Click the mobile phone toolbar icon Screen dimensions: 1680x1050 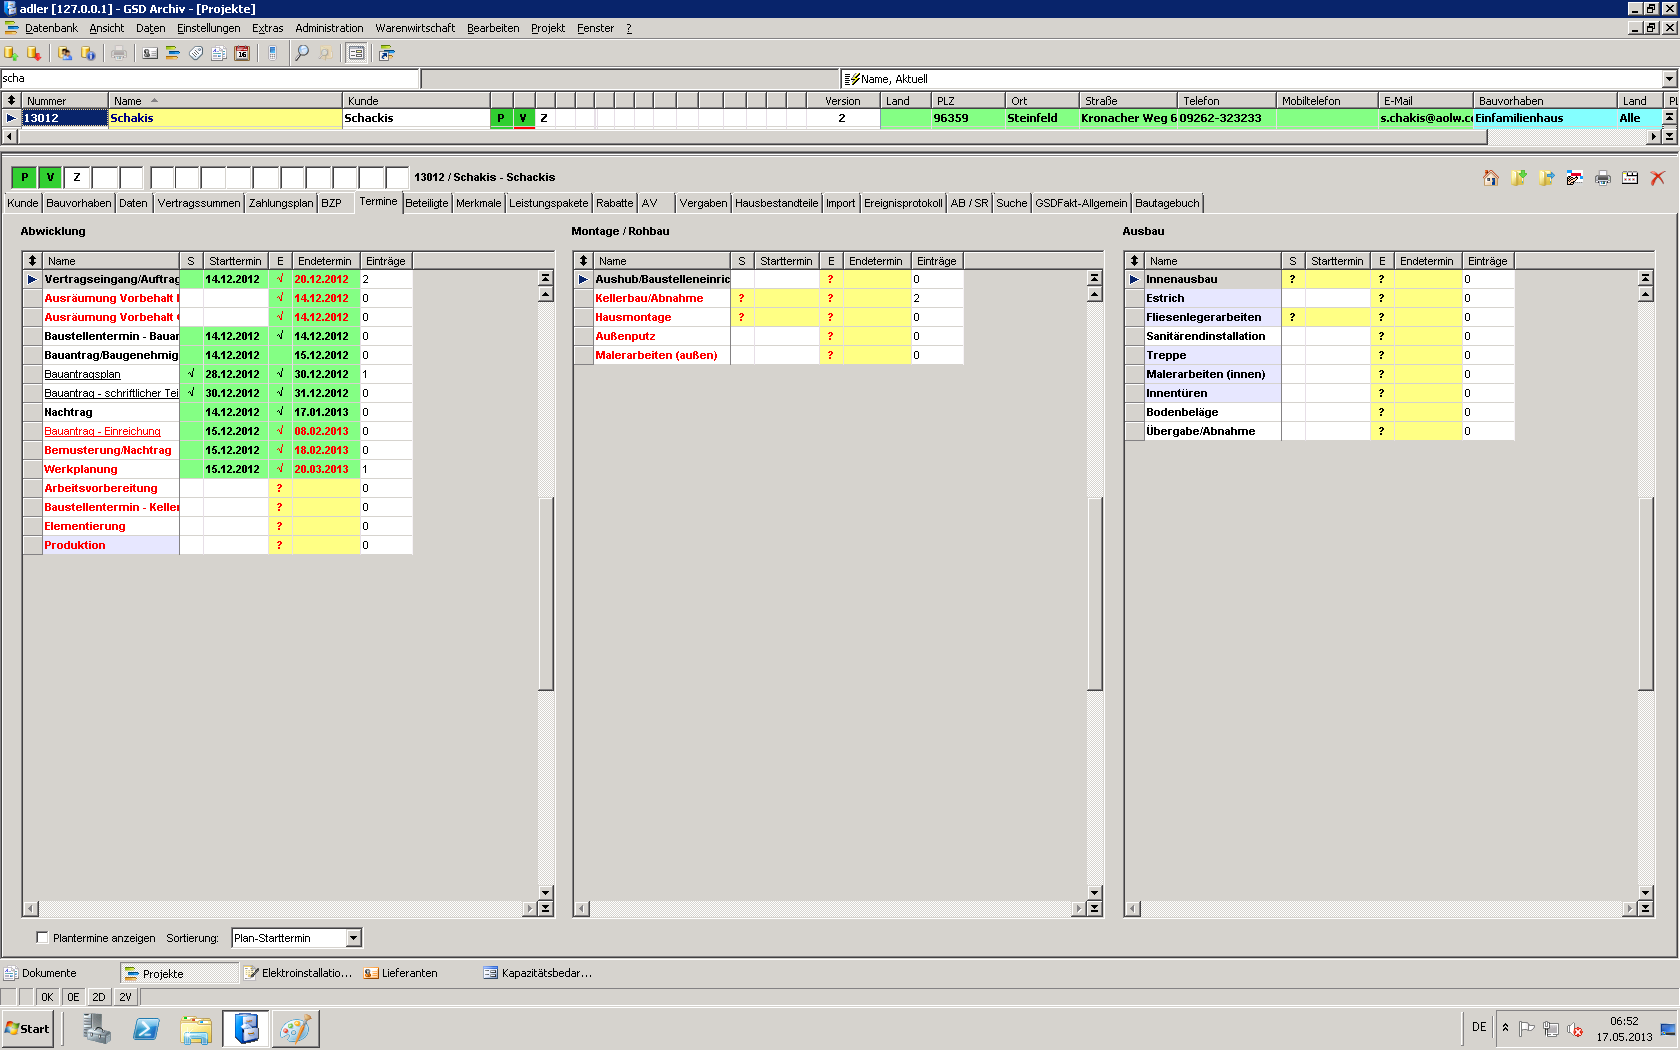tap(272, 53)
